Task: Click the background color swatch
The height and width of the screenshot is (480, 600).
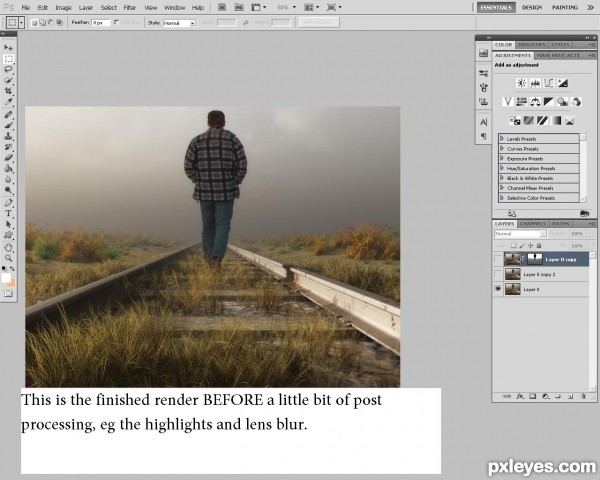Action: pos(12,283)
